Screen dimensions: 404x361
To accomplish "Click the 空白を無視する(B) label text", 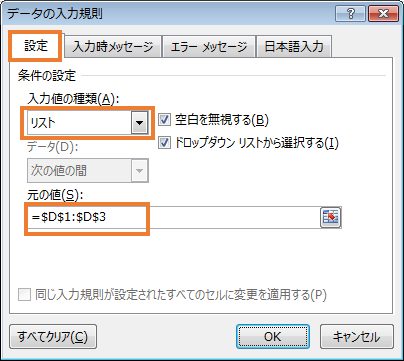I will pos(222,120).
